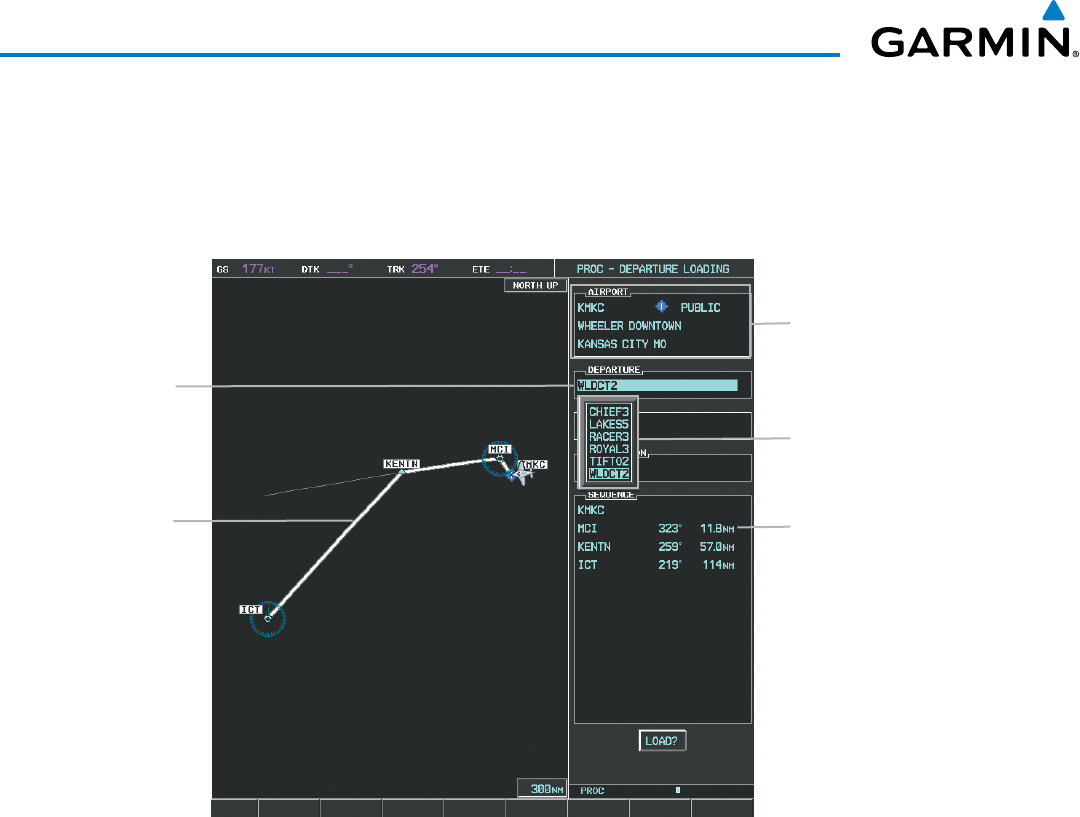
Task: Click the KANSAS CITY MO text
Action: 622,344
